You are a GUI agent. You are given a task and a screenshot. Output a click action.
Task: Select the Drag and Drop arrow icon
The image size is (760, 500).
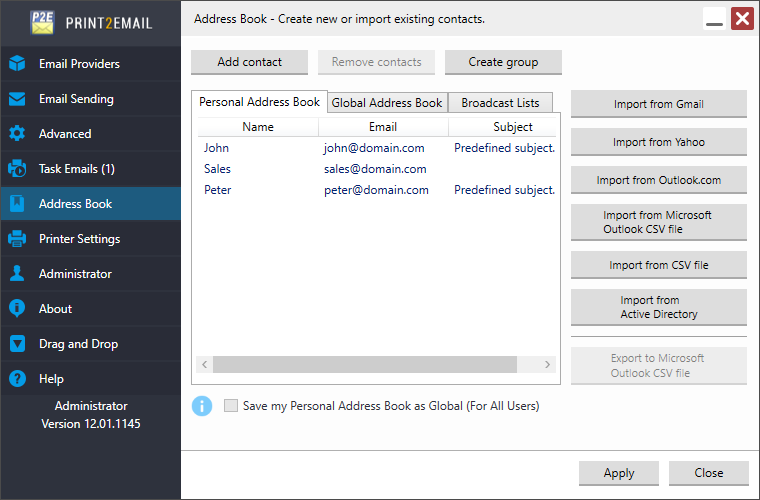(x=17, y=344)
